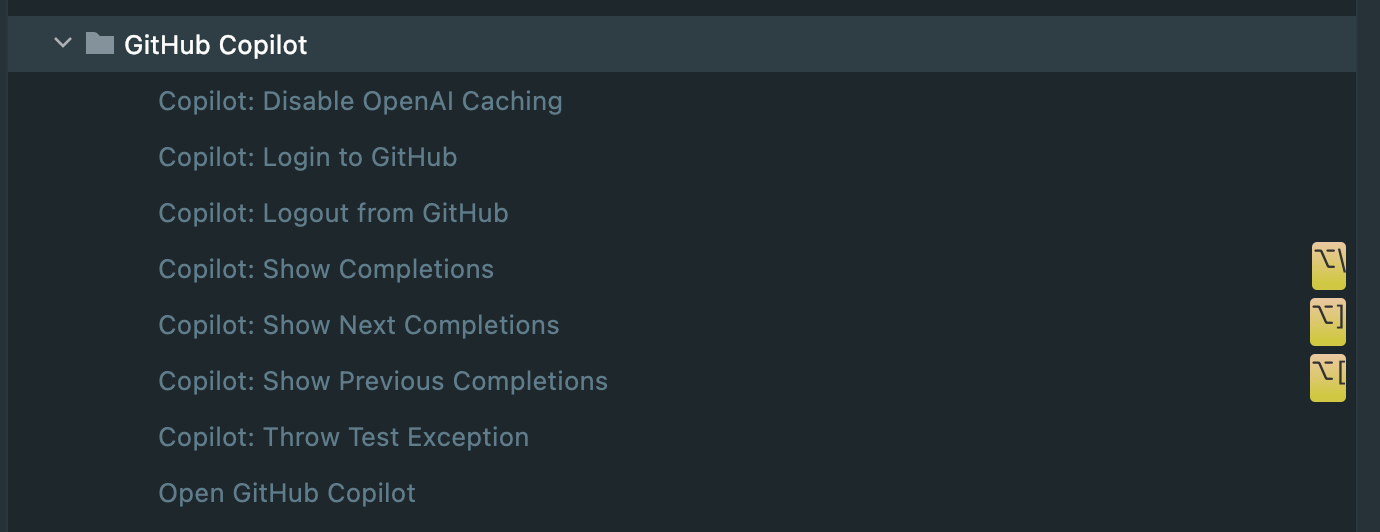Collapse the GitHub Copilot group chevron
Image resolution: width=1380 pixels, height=532 pixels.
click(x=63, y=43)
